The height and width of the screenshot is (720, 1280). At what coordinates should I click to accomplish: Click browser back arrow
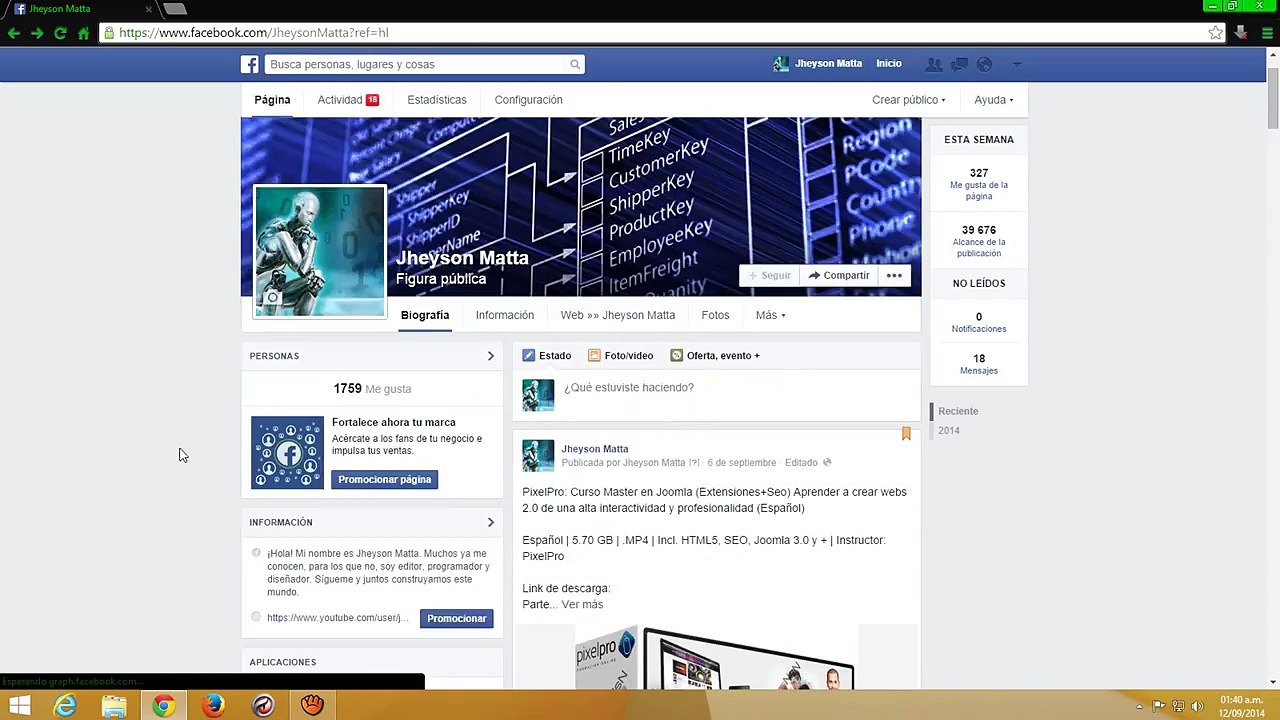[13, 33]
